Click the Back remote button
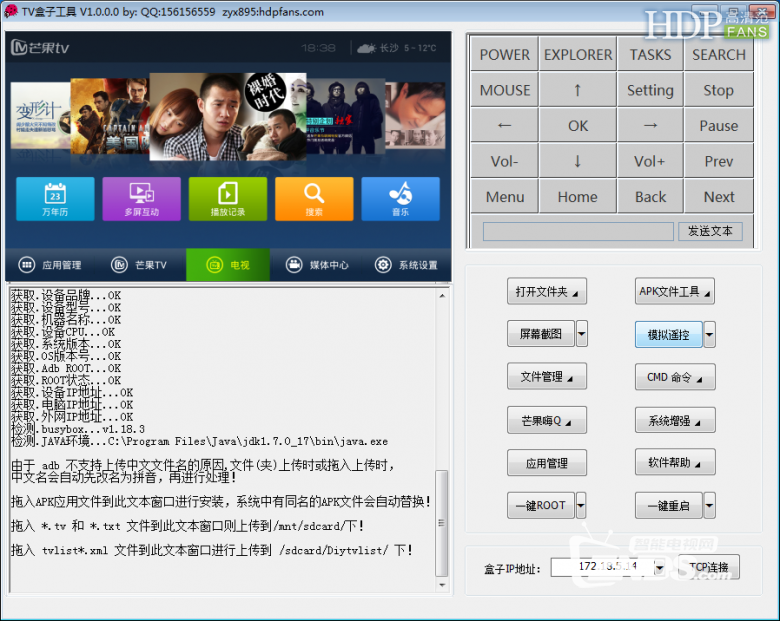Viewport: 780px width, 621px height. pyautogui.click(x=650, y=197)
